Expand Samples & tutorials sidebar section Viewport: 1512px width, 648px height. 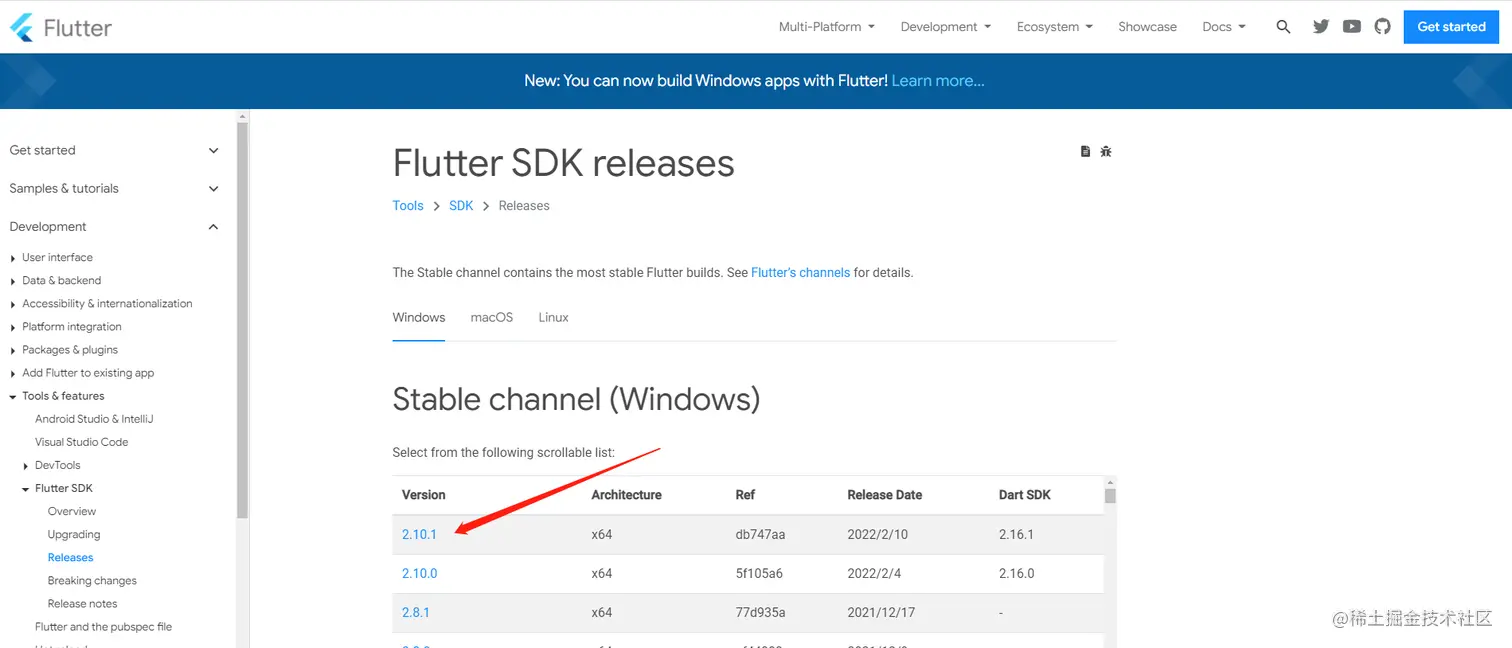pyautogui.click(x=114, y=188)
